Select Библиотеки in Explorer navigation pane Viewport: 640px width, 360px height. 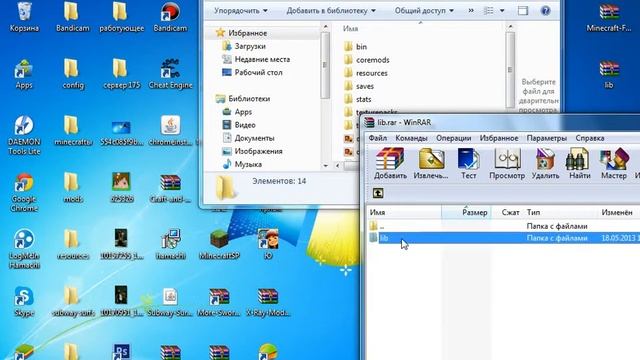tap(249, 98)
